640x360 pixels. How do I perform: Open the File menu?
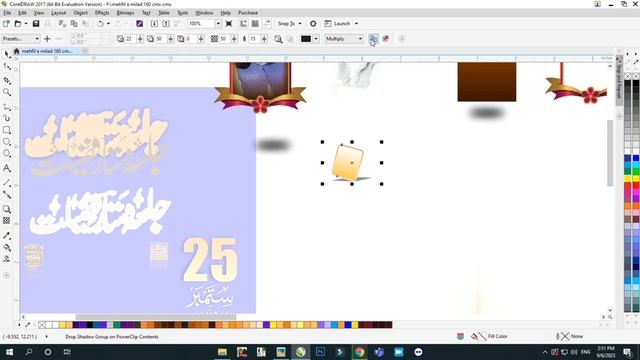[7, 13]
